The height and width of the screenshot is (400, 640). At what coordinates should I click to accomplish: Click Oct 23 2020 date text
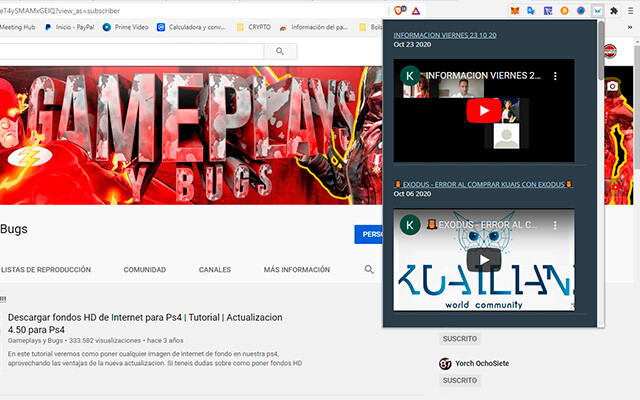(x=412, y=44)
